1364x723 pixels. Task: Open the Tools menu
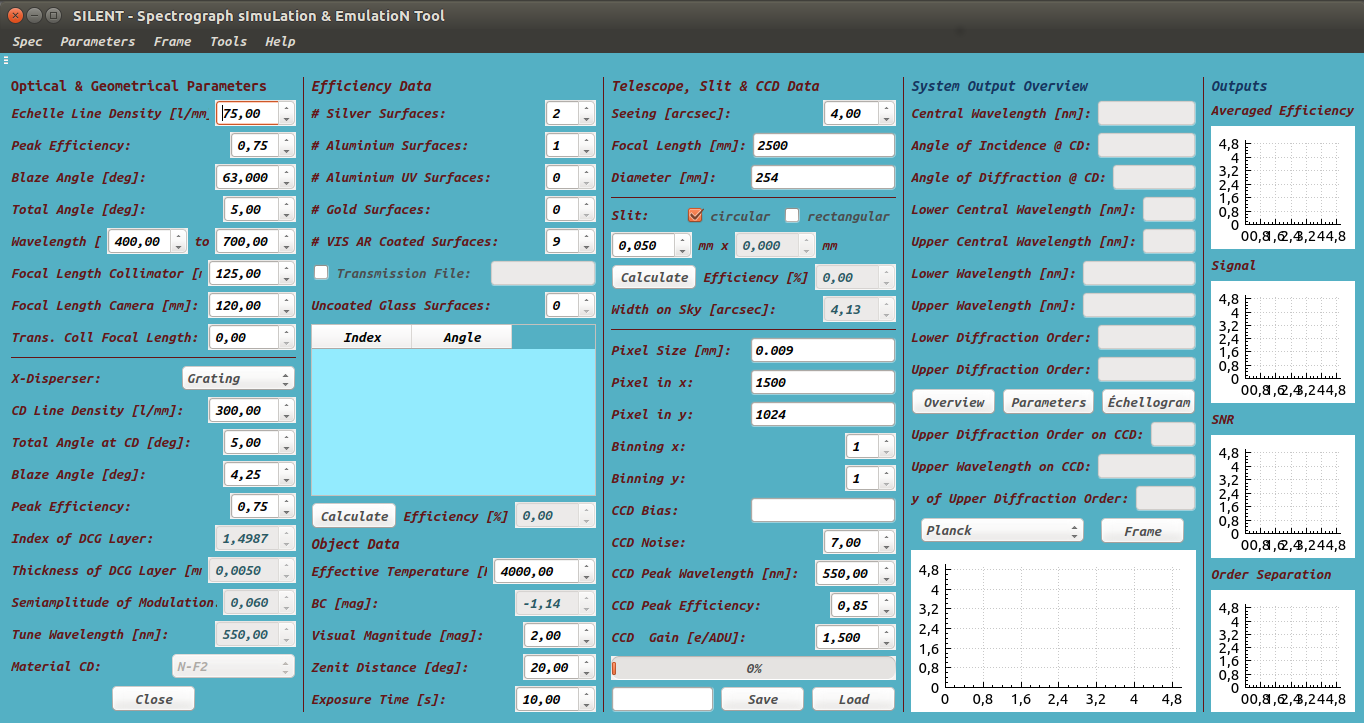click(228, 41)
